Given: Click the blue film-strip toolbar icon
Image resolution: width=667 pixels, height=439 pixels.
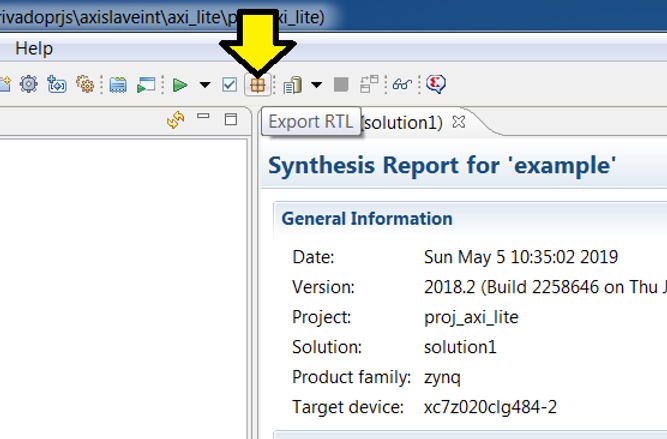Looking at the screenshot, I should click(118, 85).
